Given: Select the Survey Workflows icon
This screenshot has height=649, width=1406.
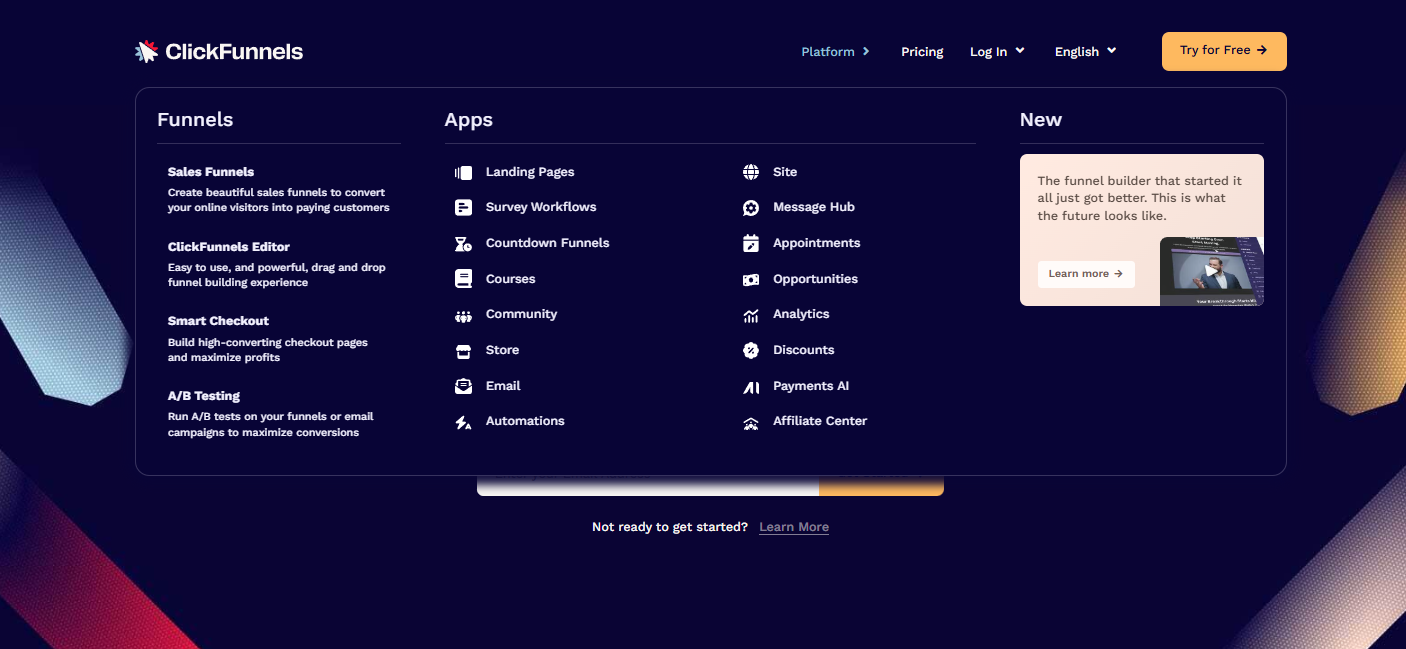Looking at the screenshot, I should [x=463, y=207].
